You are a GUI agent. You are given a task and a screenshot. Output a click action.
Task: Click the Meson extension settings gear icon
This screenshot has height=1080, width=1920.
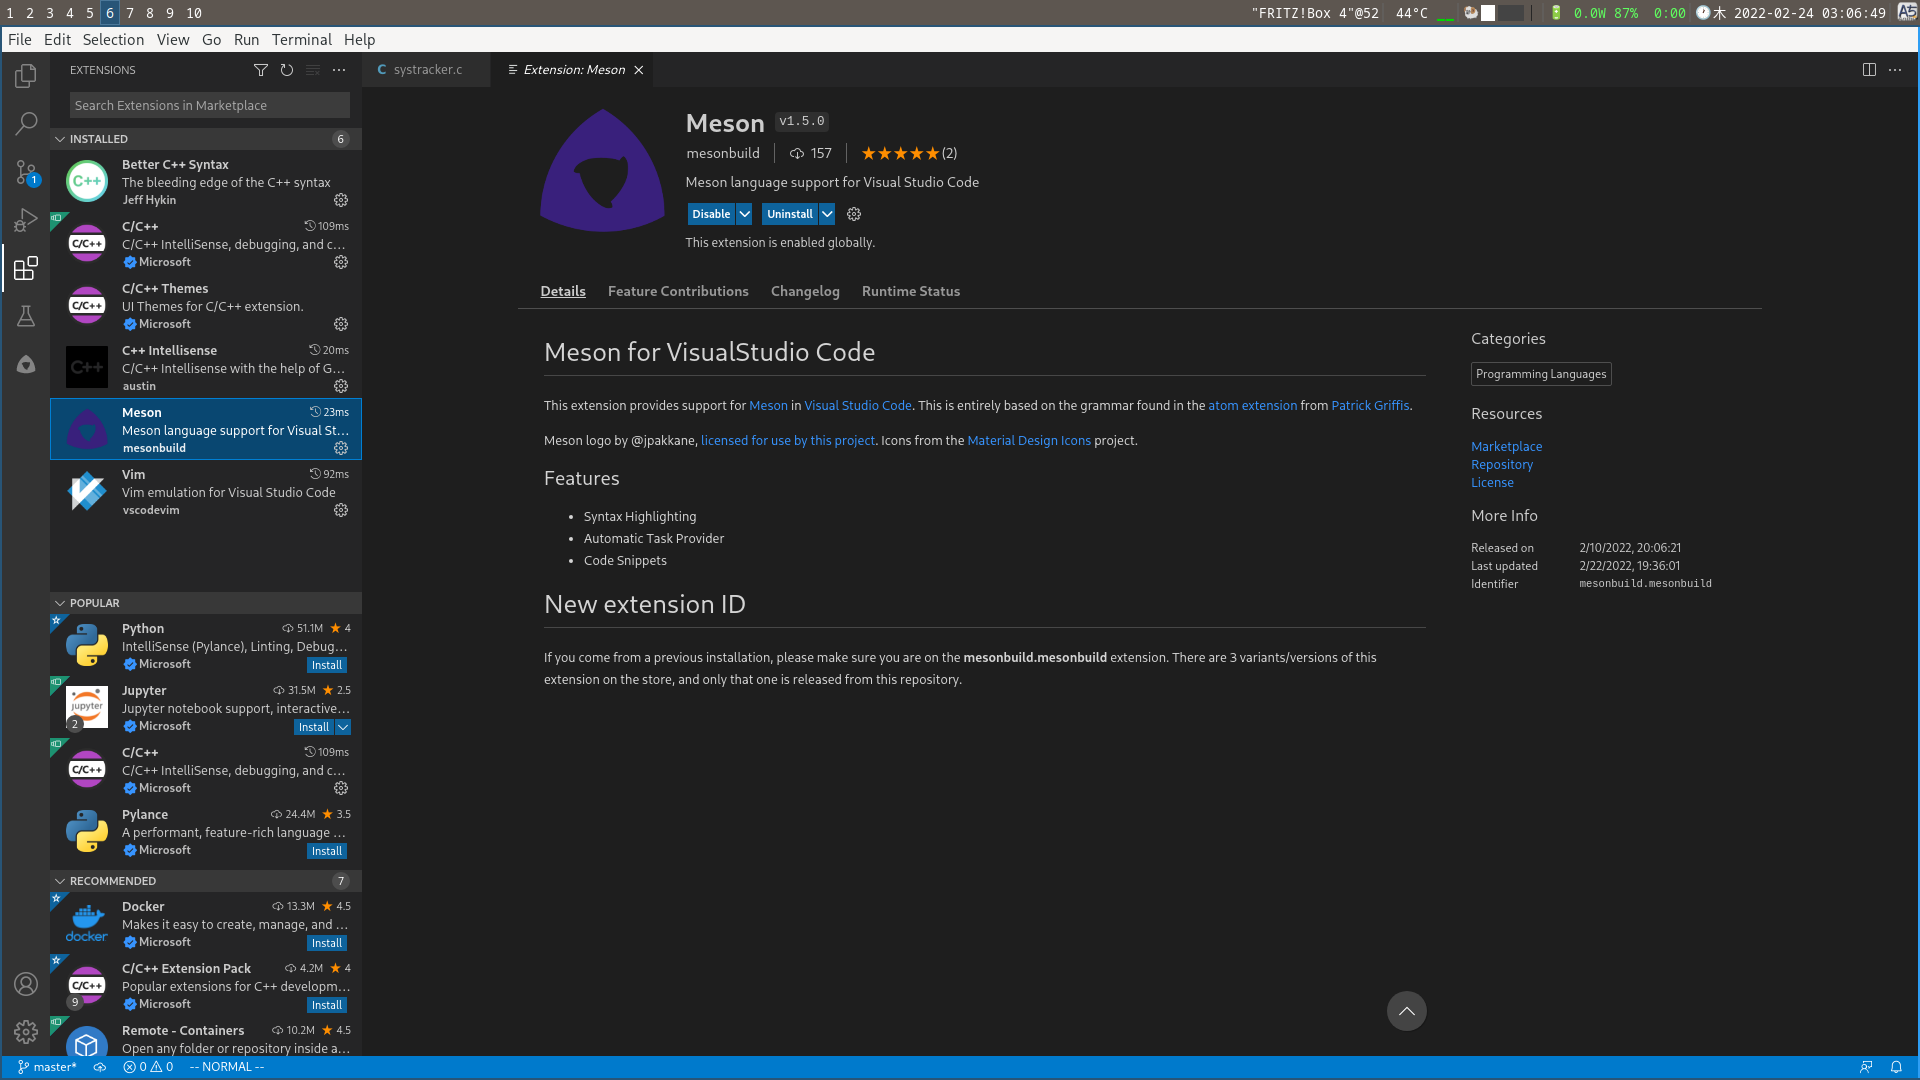point(340,447)
